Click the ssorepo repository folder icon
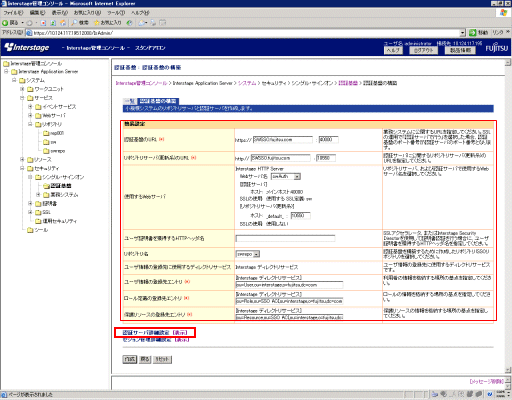The image size is (512, 400). tap(46, 151)
